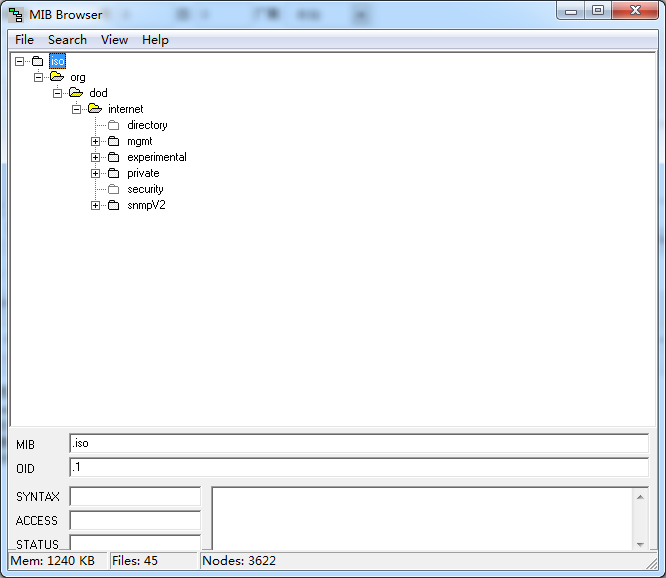
Task: Collapse the iso root node
Action: (20, 61)
